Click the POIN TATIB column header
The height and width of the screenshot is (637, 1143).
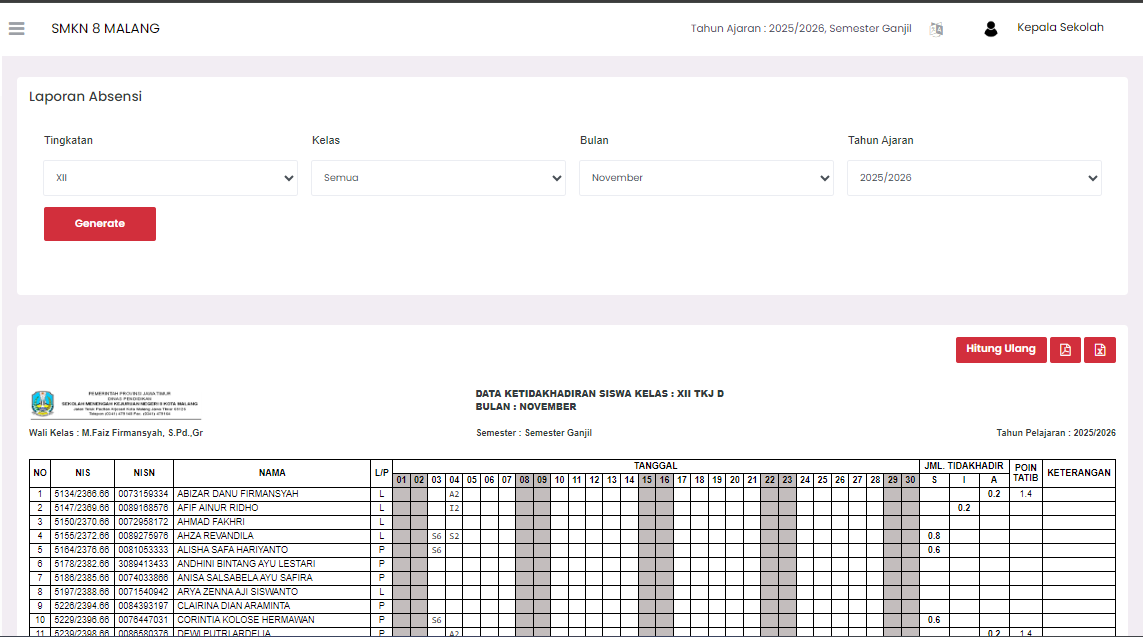pos(1025,473)
